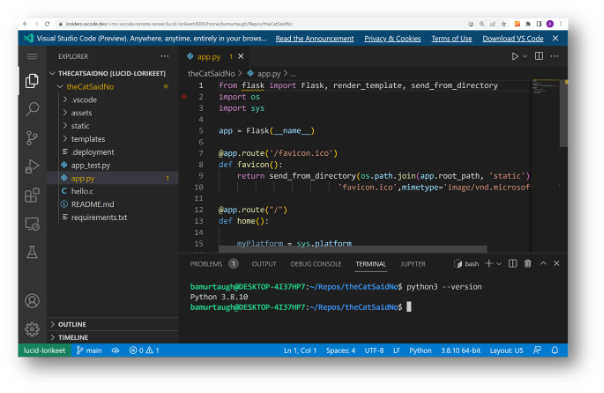Screen dimensions: 604x393
Task: Open the Extensions view
Action: point(32,195)
